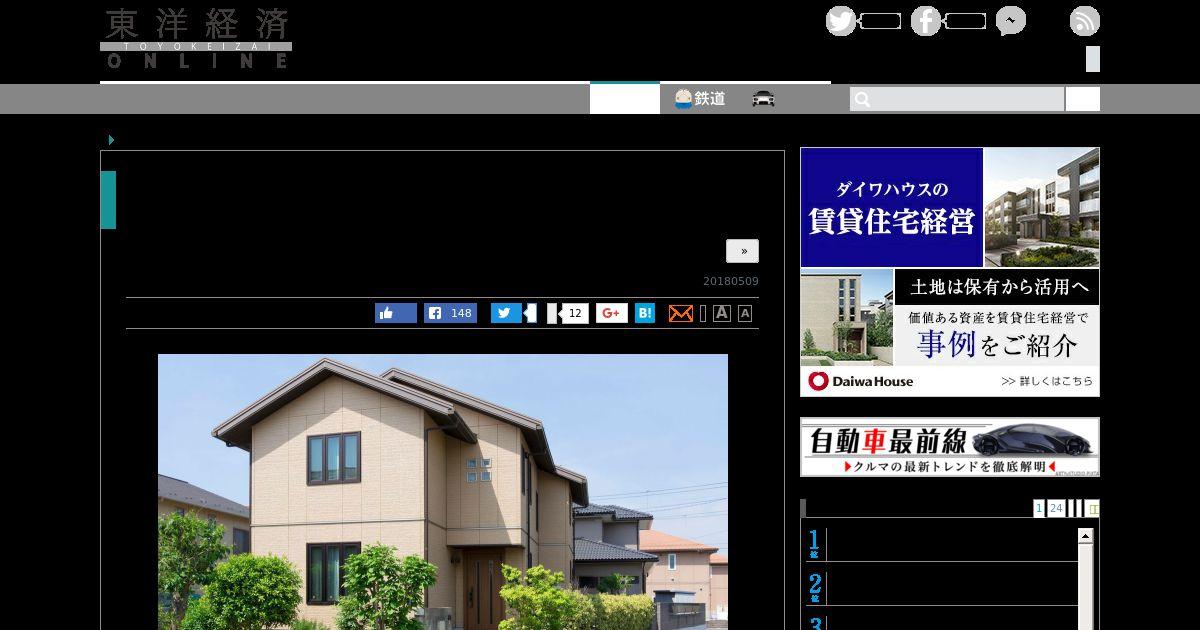Click the breadcrumb arrow above article

[111, 140]
